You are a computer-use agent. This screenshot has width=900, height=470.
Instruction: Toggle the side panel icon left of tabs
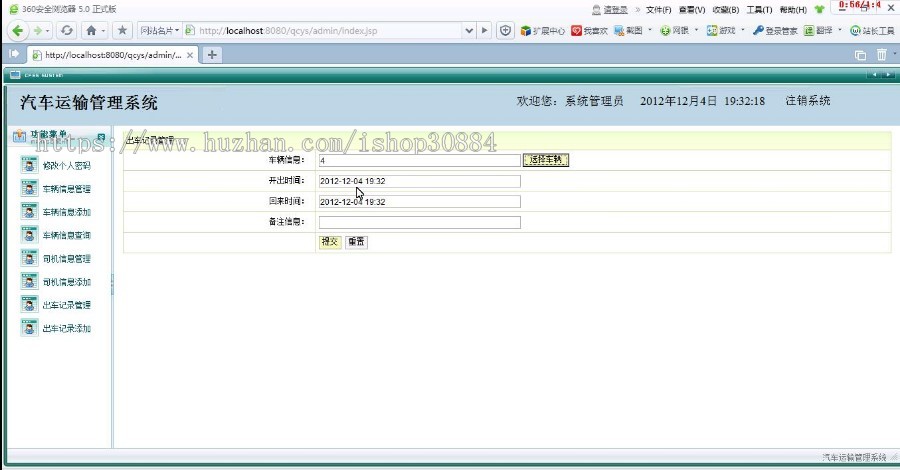point(14,54)
